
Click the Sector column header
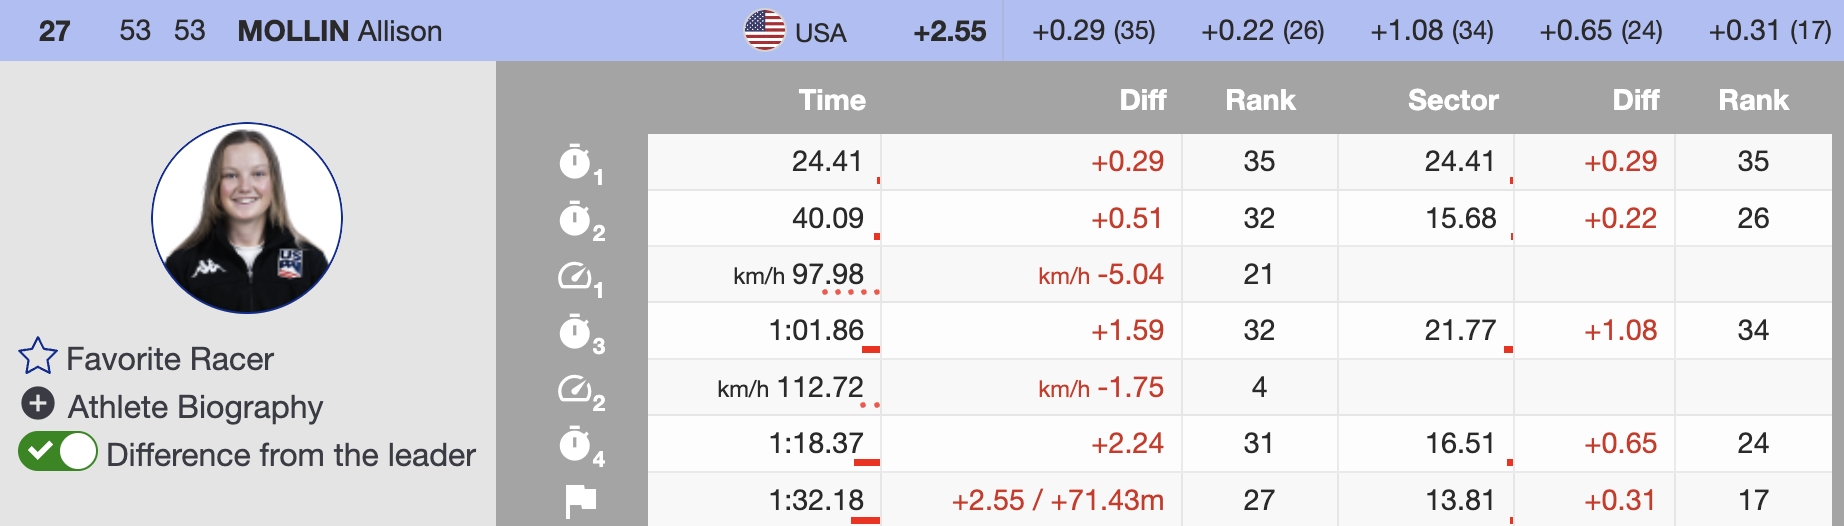(x=1453, y=100)
